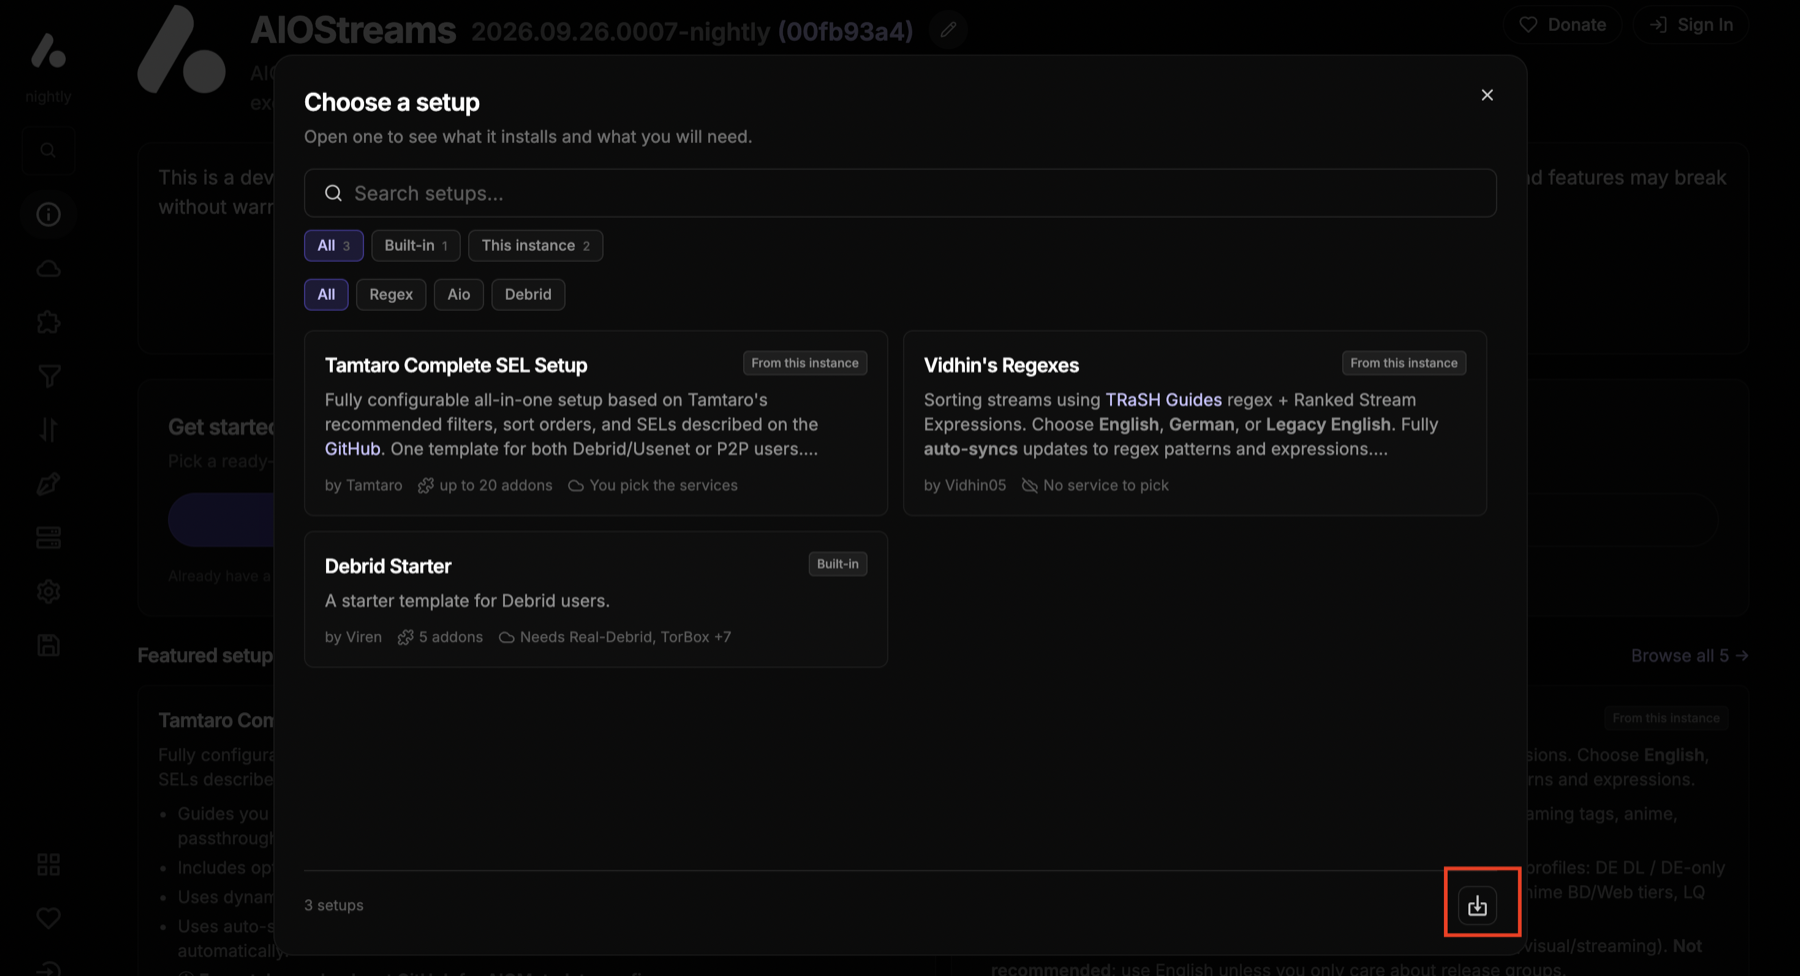Focus the Search setups field

point(900,193)
